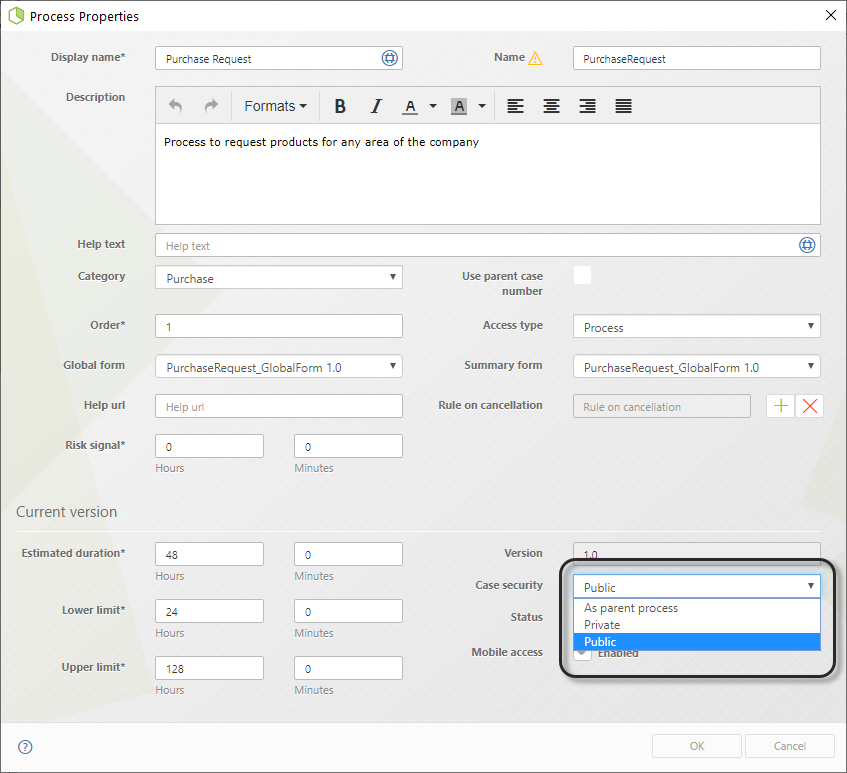Click the Version field showing 1.0
This screenshot has width=847, height=773.
(x=696, y=553)
